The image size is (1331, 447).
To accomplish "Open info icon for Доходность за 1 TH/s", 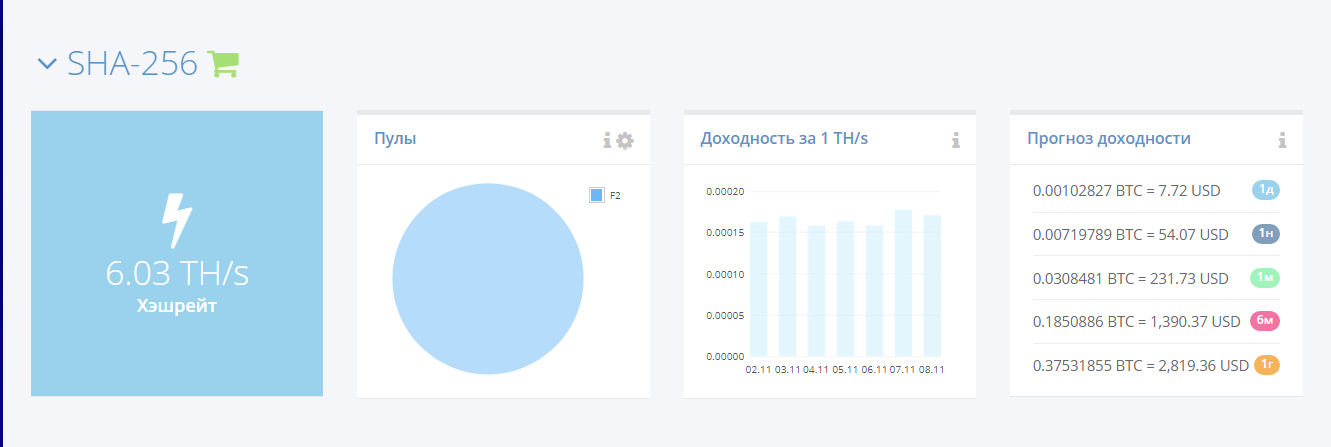I will click(956, 140).
